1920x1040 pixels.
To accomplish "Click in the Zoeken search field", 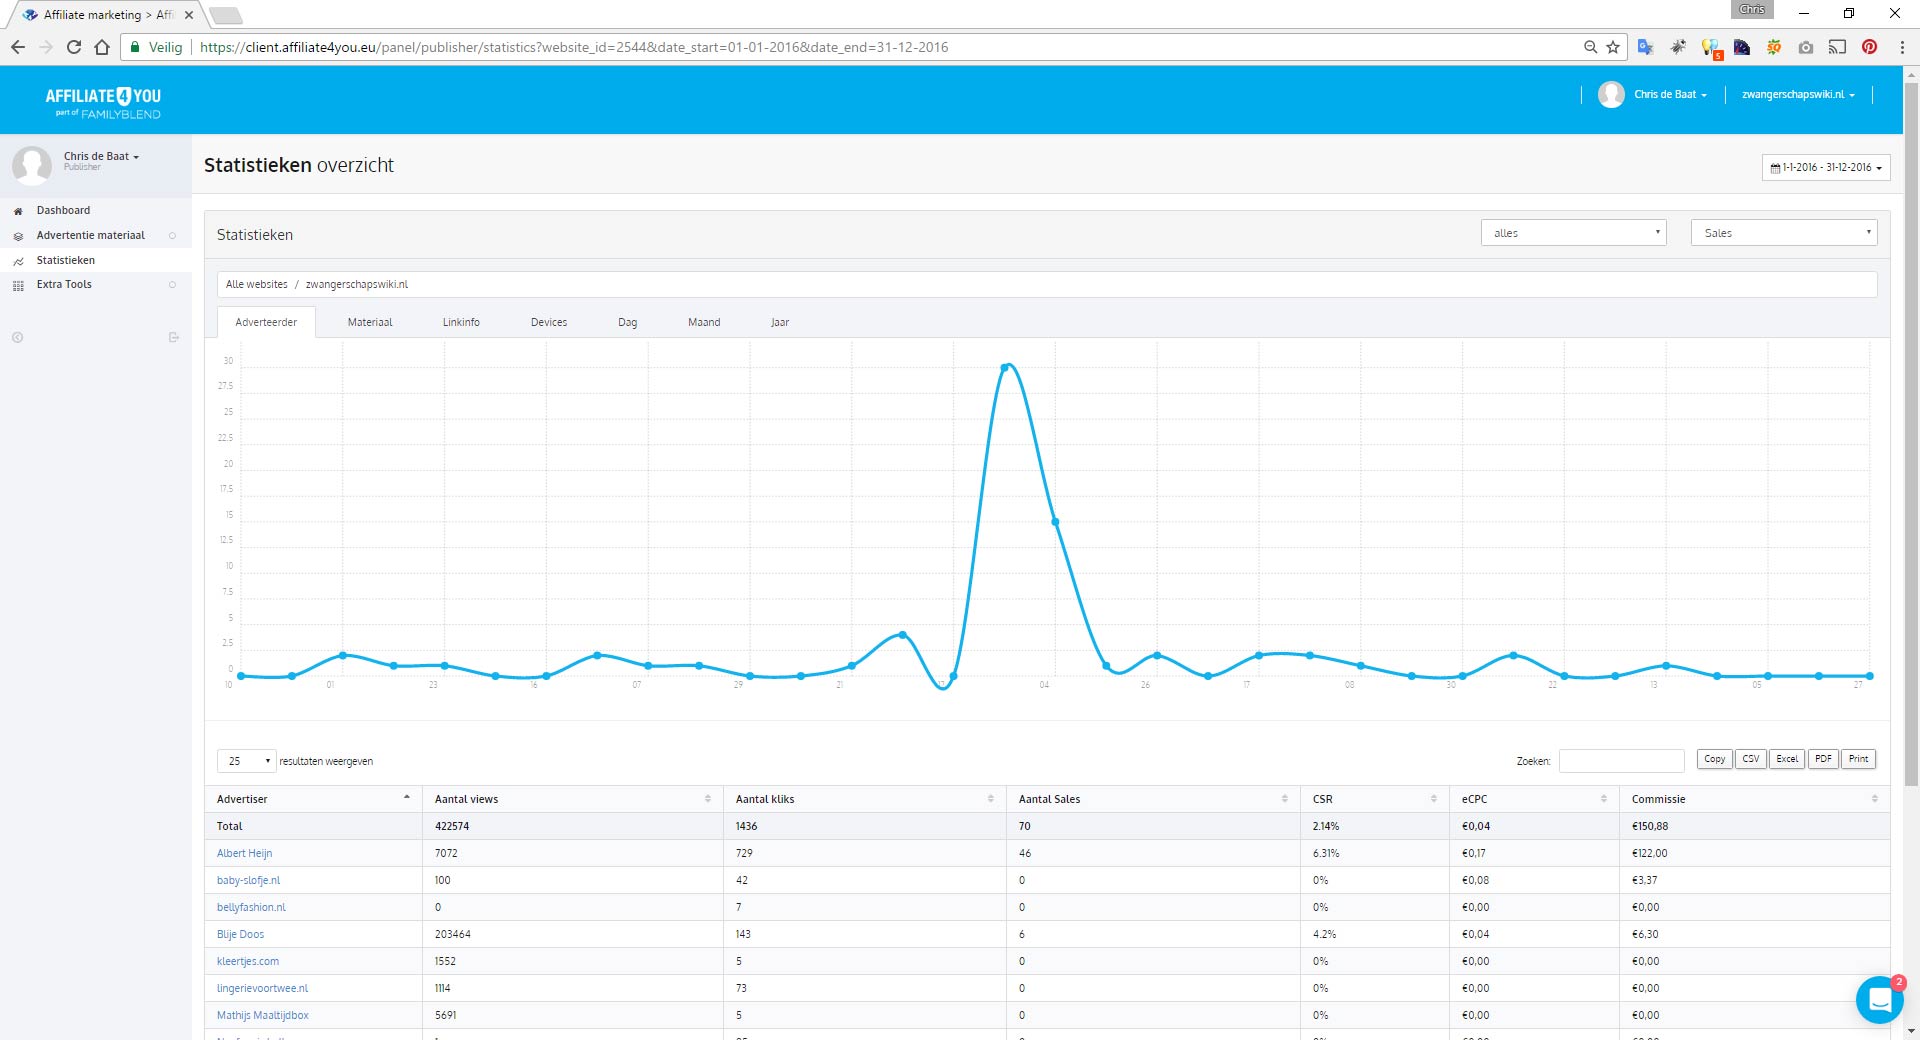I will (x=1621, y=761).
